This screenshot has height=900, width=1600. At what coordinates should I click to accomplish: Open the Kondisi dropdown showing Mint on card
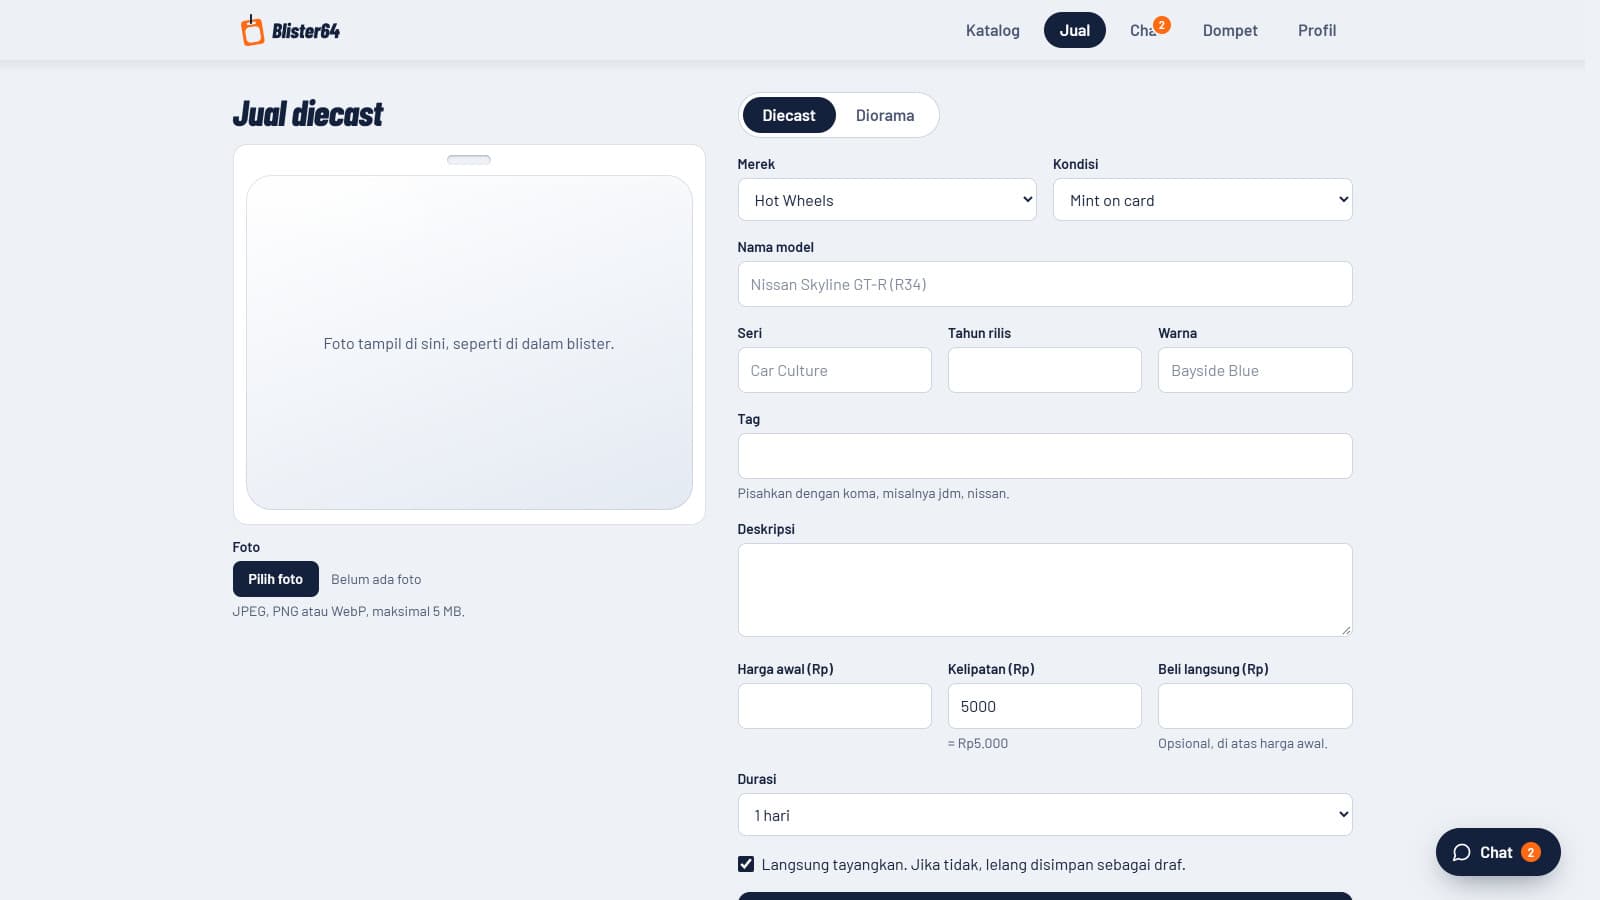pyautogui.click(x=1203, y=200)
